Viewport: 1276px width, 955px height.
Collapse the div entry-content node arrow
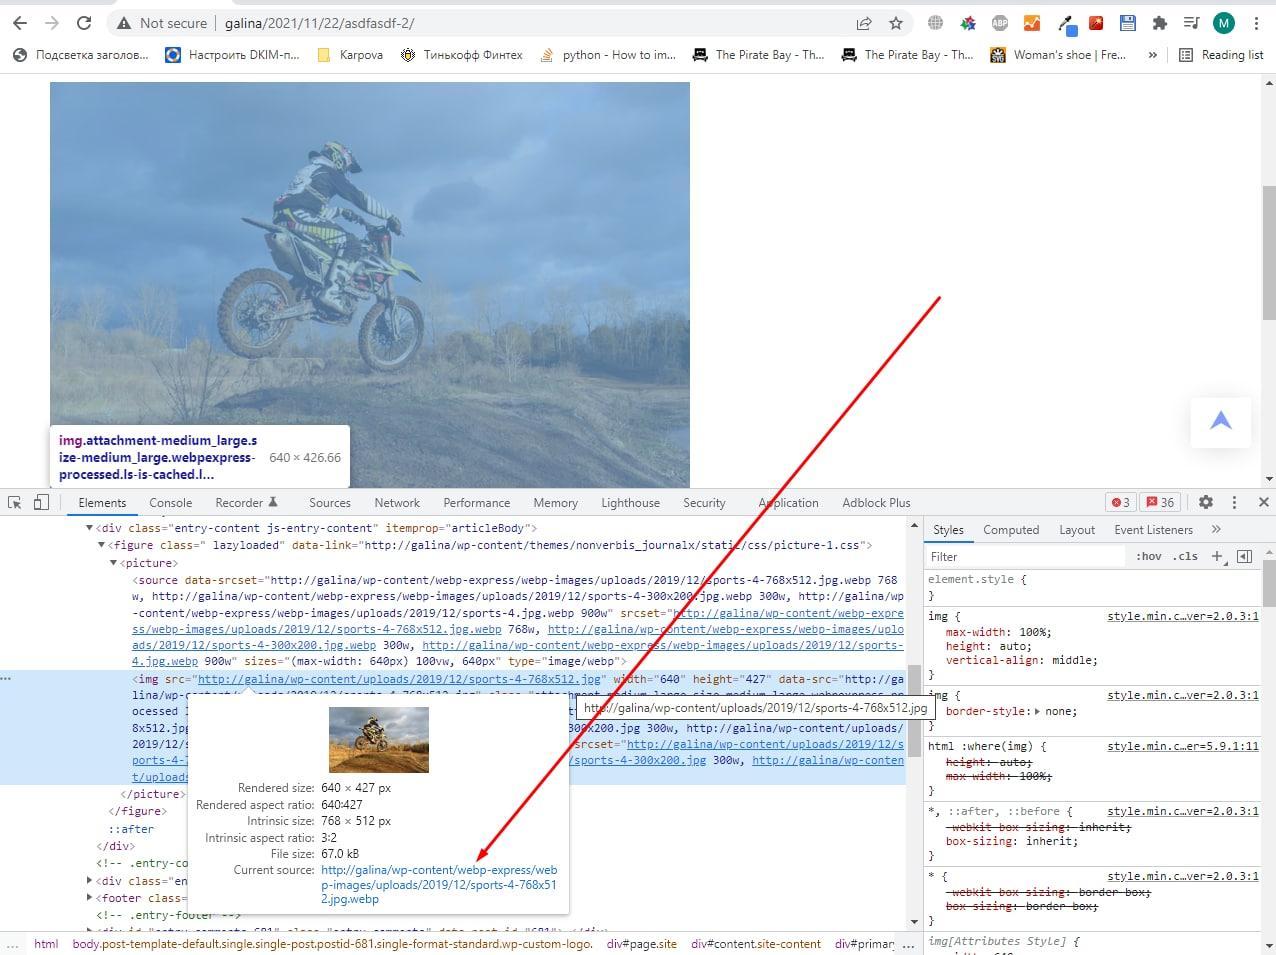tap(89, 528)
